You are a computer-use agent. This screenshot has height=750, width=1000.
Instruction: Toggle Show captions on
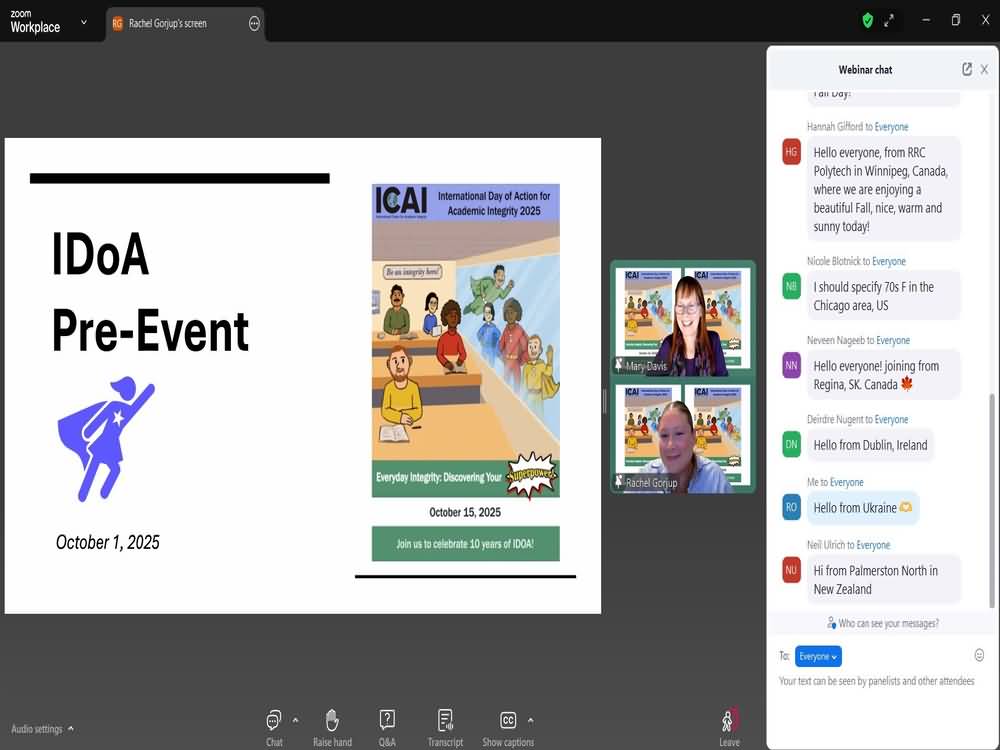[x=507, y=721]
